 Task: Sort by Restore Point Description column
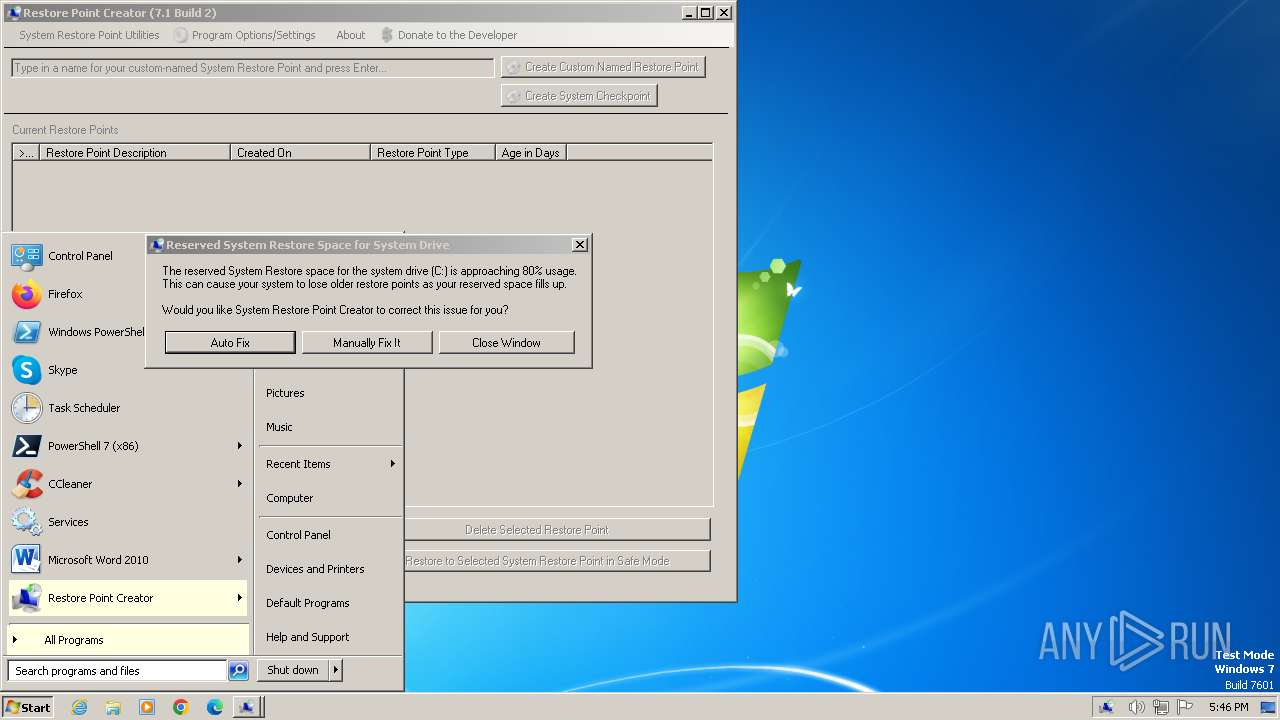[x=134, y=153]
